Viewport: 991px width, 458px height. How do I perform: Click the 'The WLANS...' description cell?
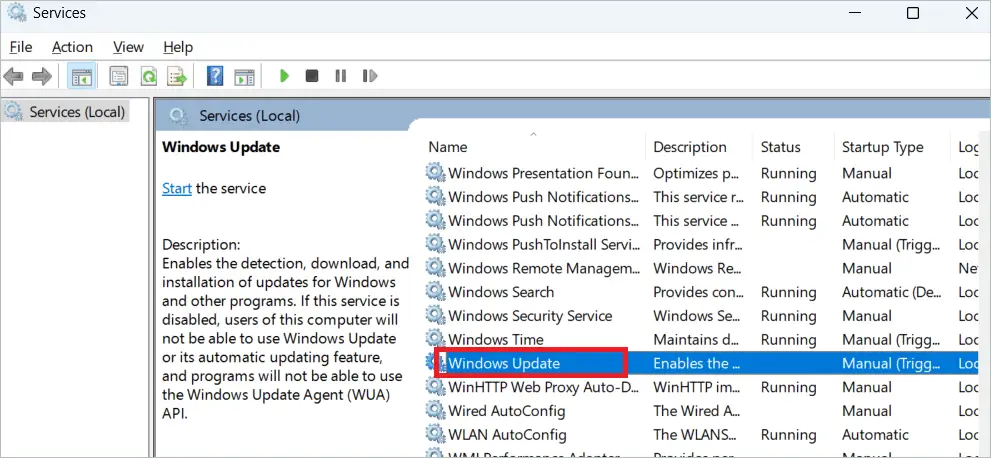[695, 435]
